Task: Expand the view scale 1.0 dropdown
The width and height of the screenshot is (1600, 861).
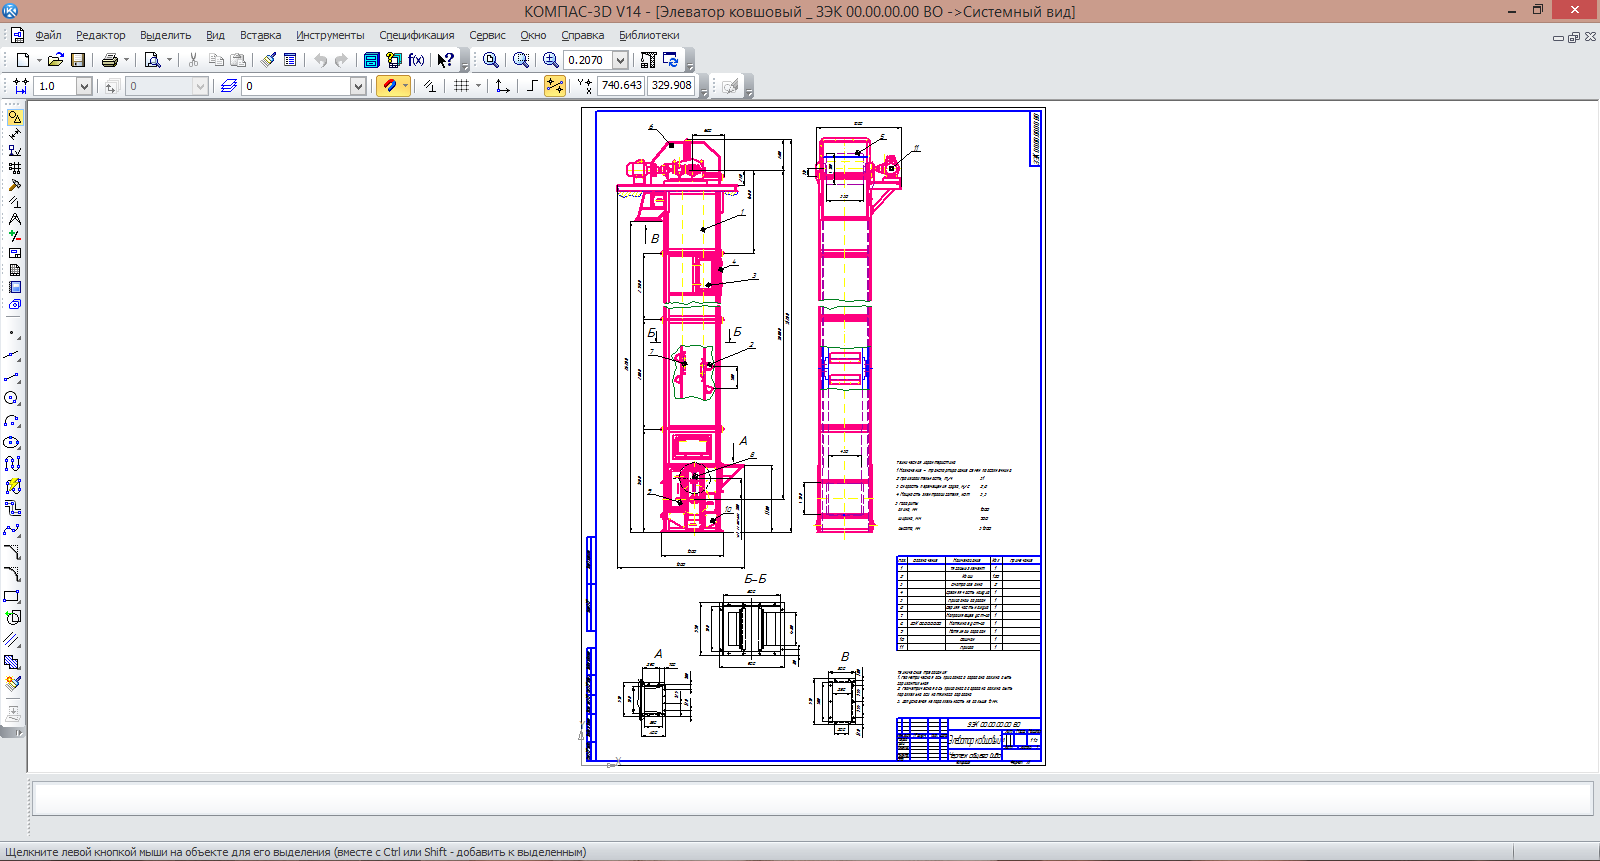Action: point(84,86)
